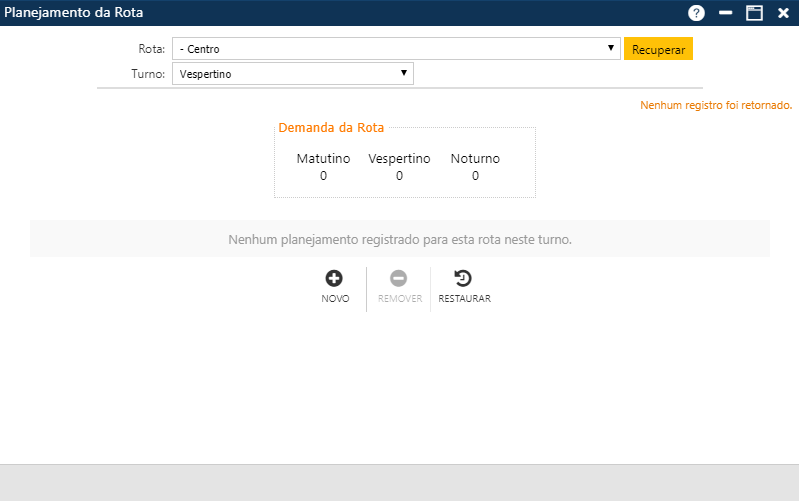The width and height of the screenshot is (800, 503).
Task: Click the 'Planejamento da Rota' window title
Action: [x=73, y=12]
